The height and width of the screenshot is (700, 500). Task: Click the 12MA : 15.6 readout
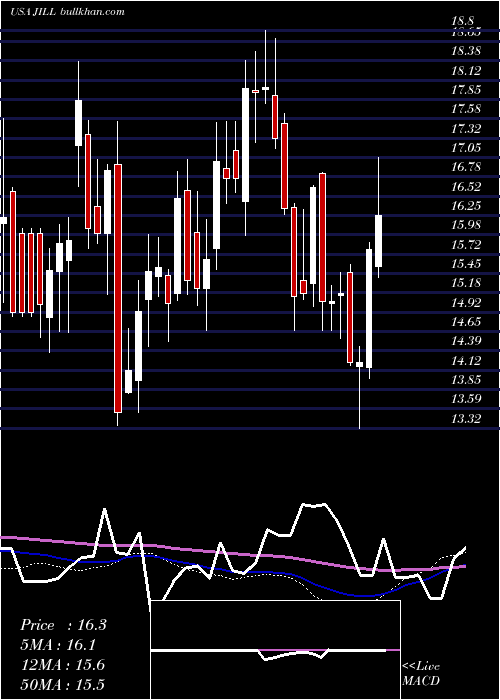62,664
